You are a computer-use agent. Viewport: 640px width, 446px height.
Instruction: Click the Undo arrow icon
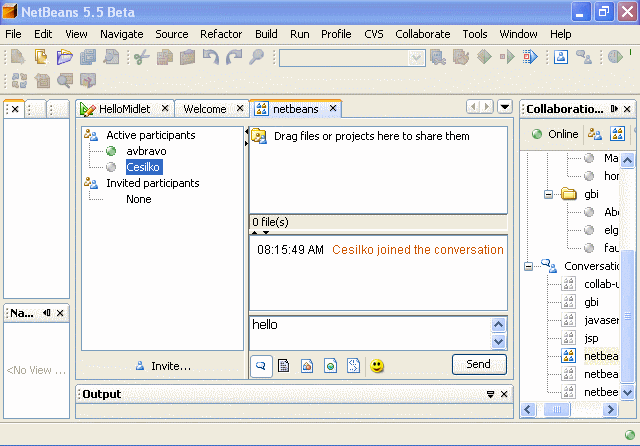pos(211,57)
